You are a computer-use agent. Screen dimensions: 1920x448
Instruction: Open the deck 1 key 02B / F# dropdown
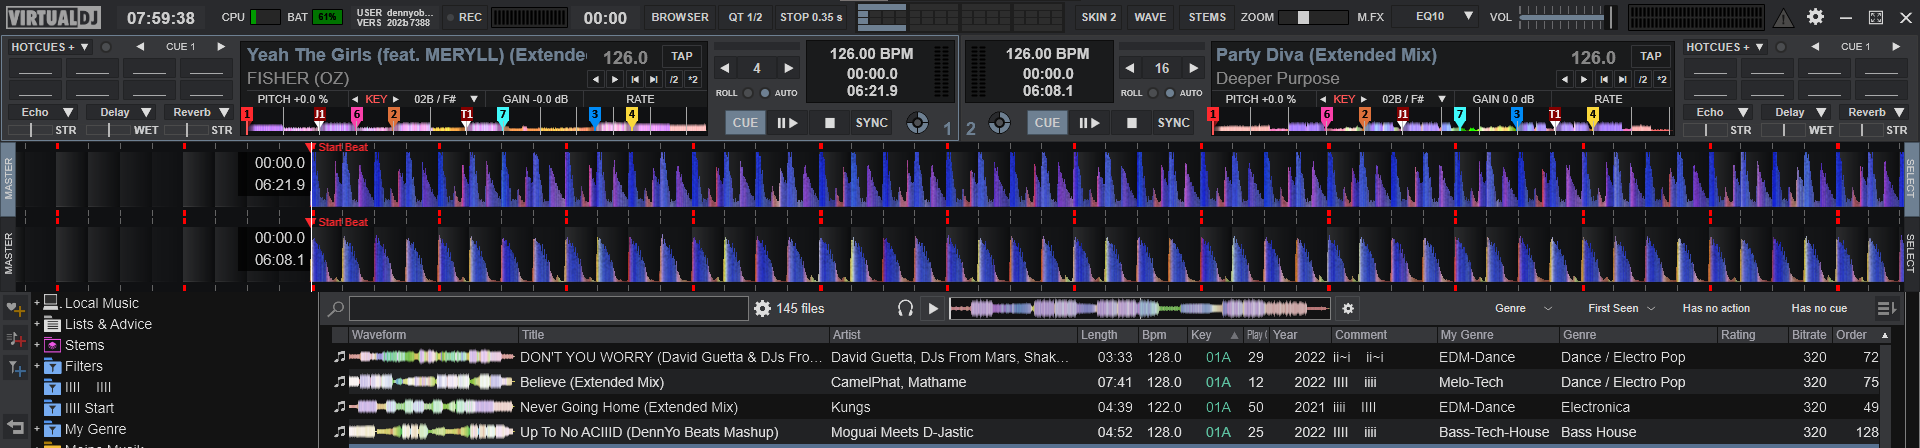point(444,99)
